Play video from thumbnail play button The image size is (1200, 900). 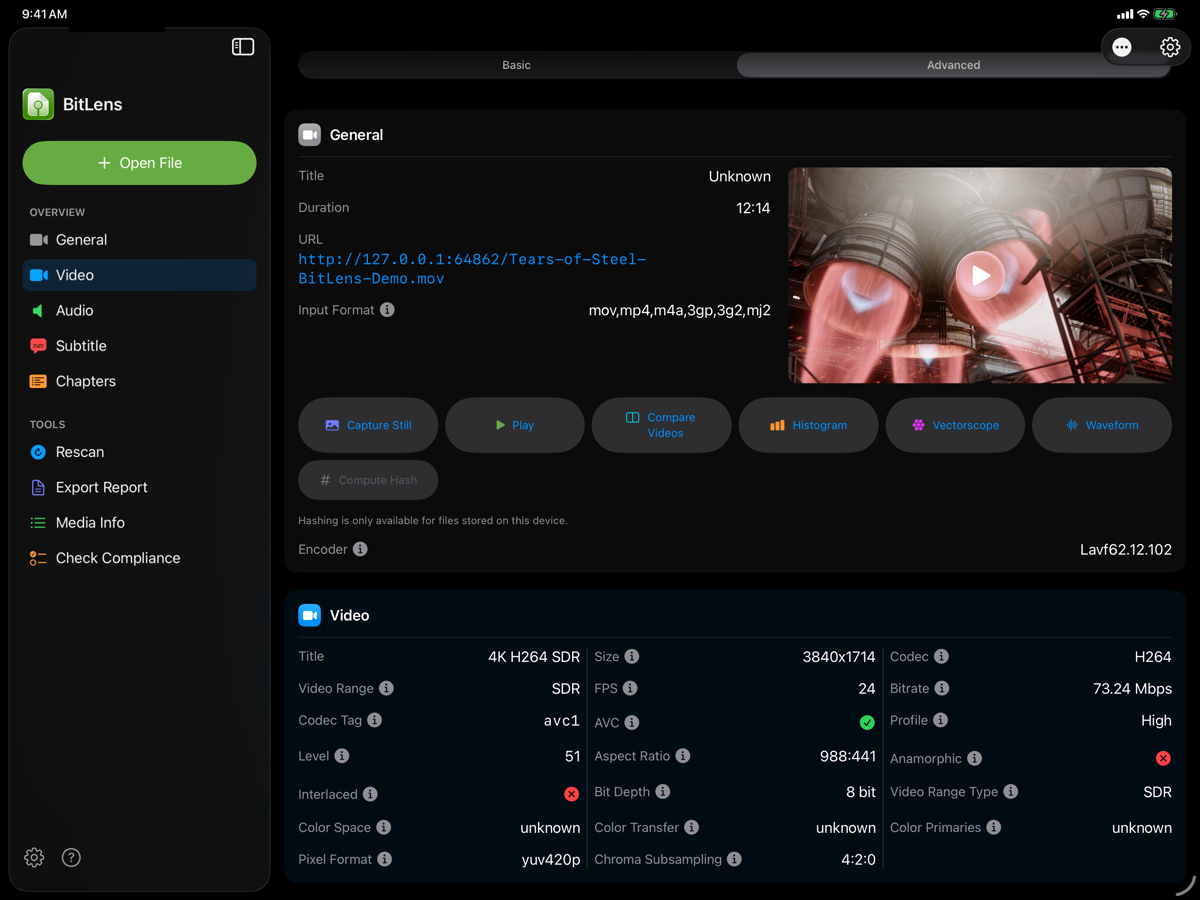pos(980,275)
